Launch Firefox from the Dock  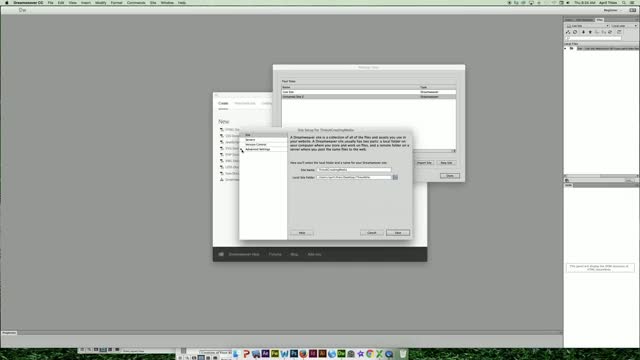coord(303,353)
